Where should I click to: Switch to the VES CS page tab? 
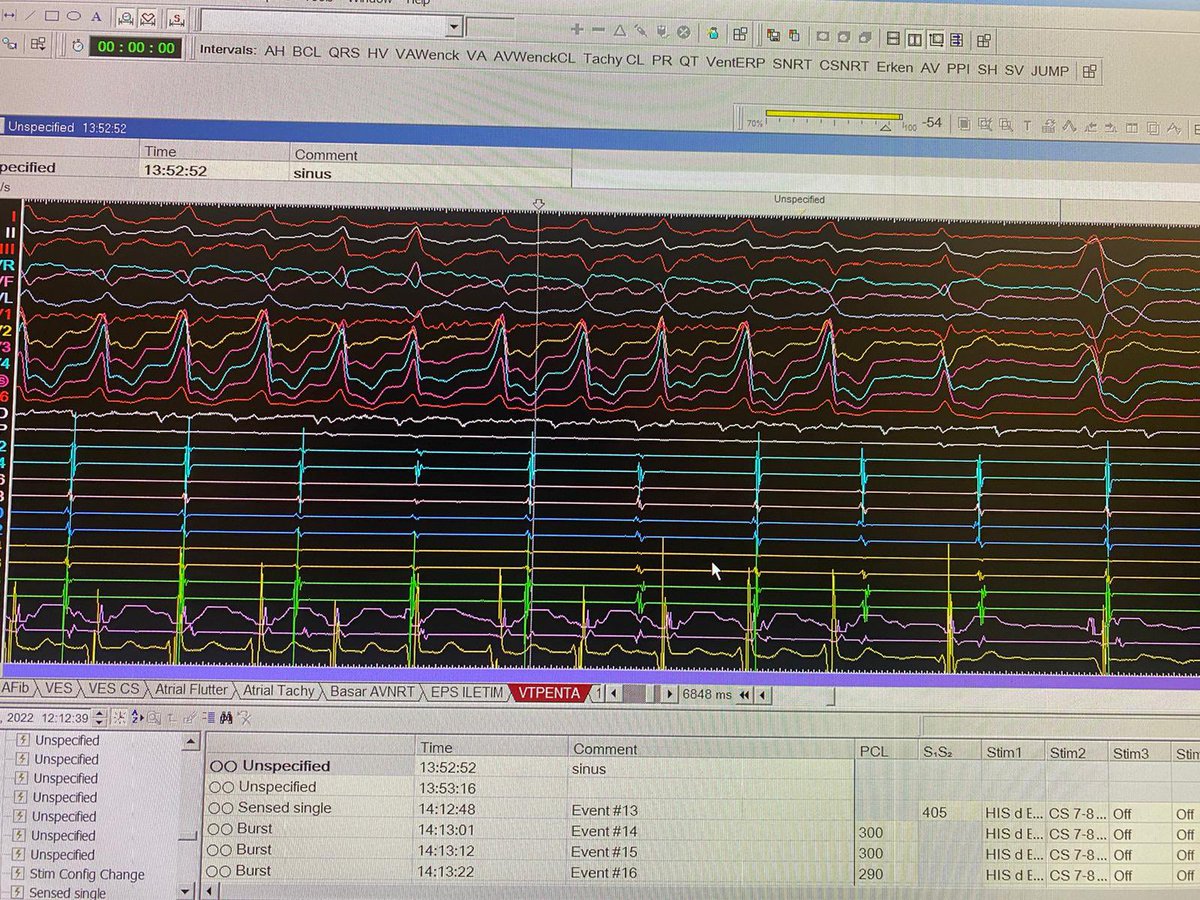pos(114,690)
